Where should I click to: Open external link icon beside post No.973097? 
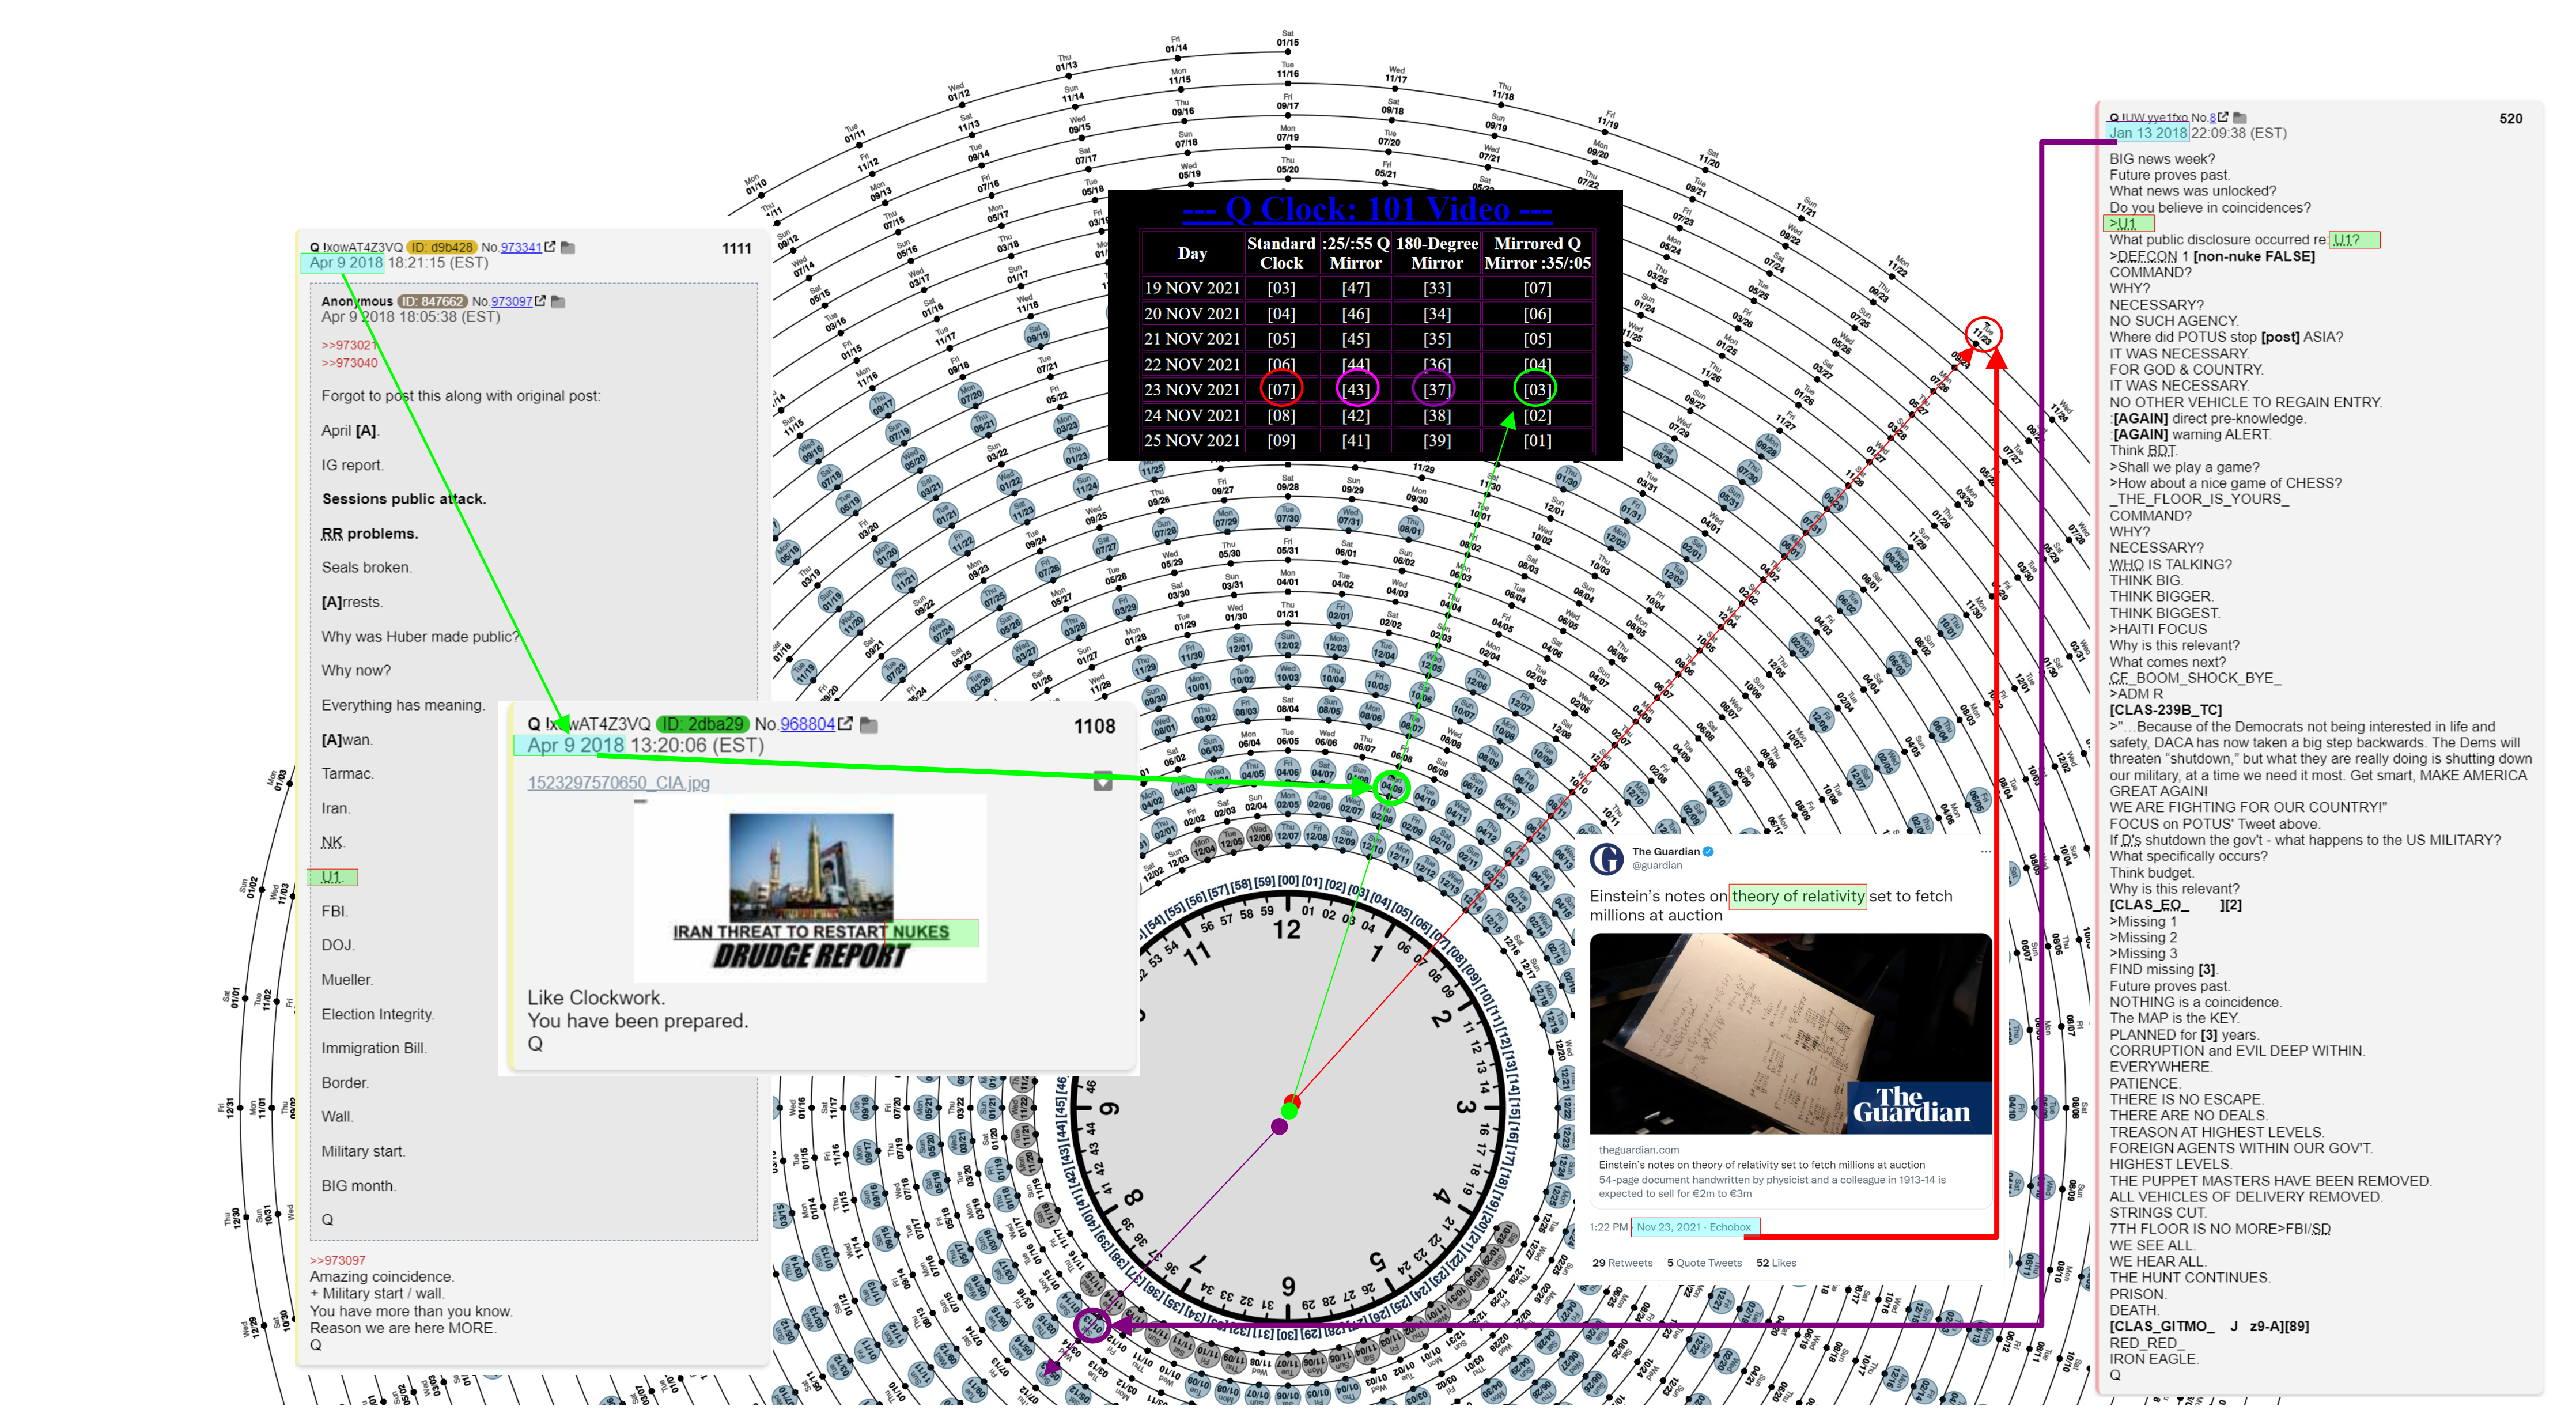541,301
